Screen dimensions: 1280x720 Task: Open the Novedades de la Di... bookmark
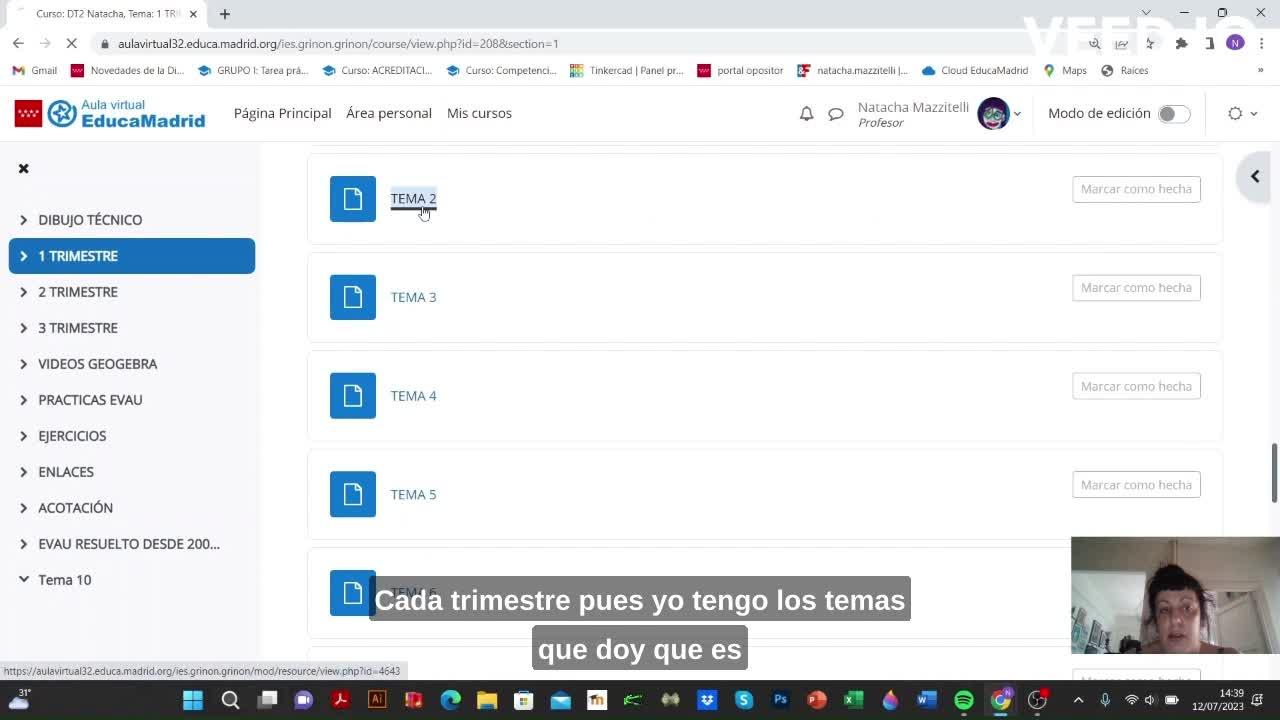[x=128, y=71]
